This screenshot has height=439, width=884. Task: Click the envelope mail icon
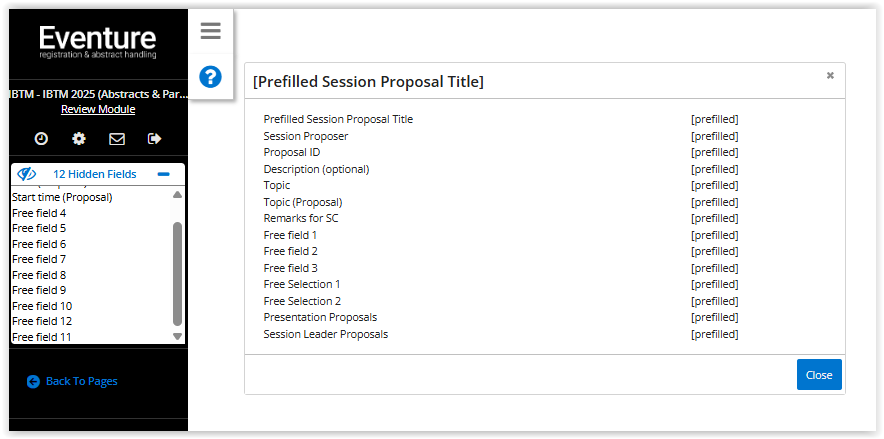[117, 139]
